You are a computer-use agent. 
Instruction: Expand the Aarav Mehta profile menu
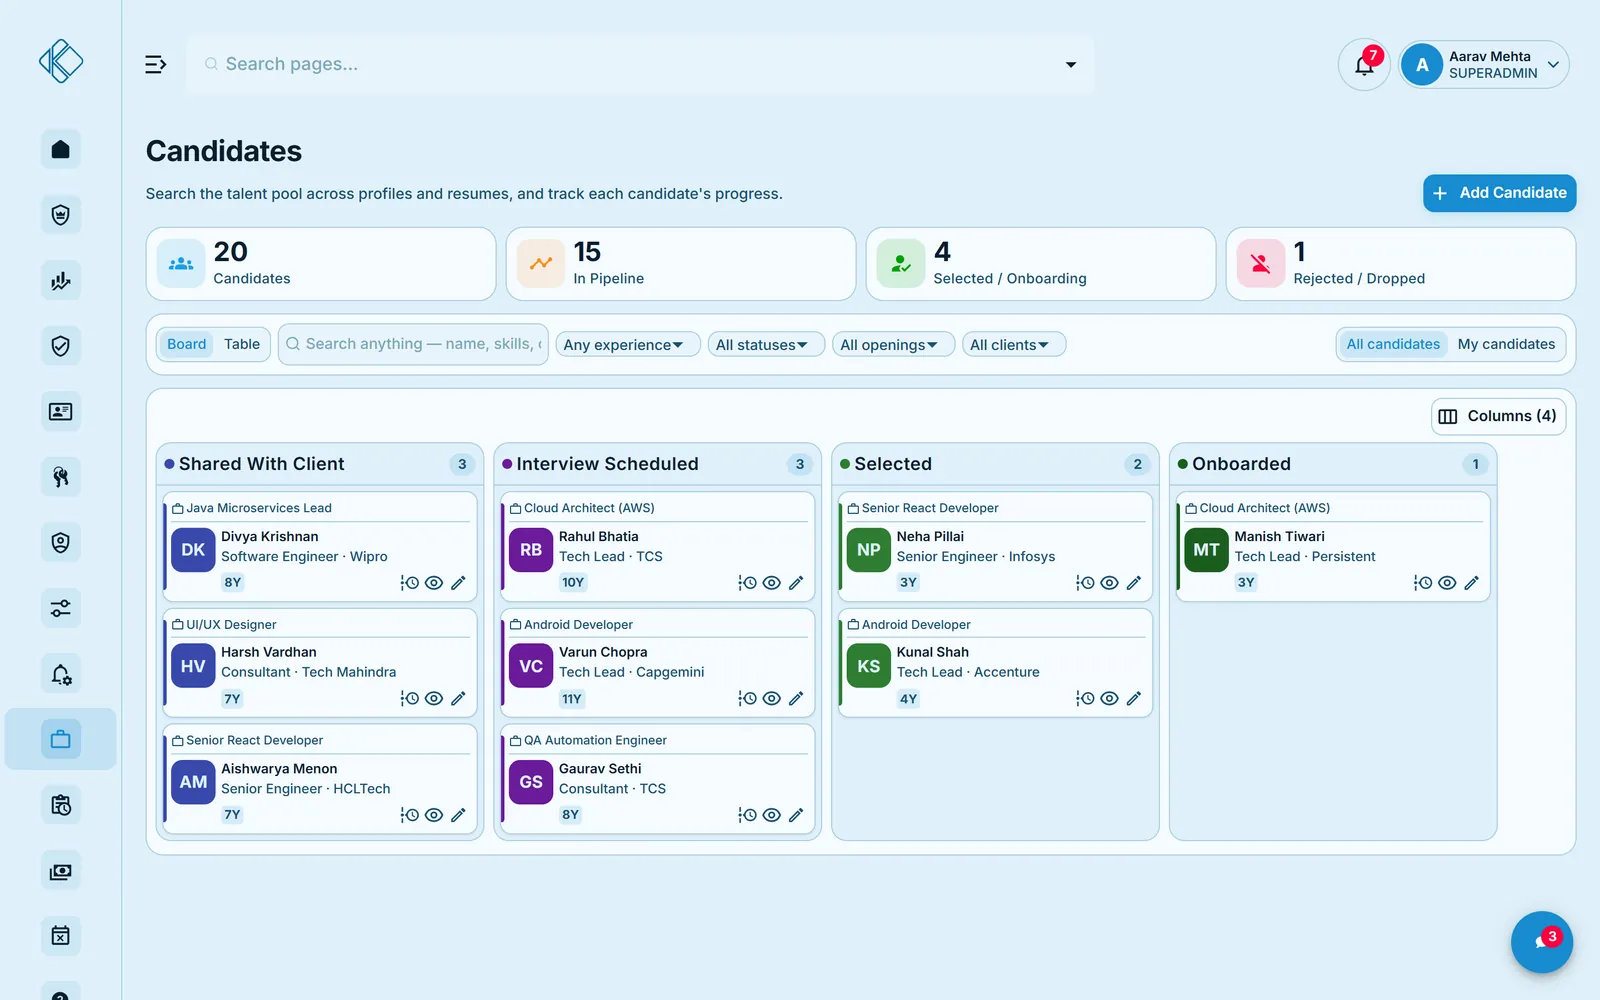click(x=1484, y=65)
